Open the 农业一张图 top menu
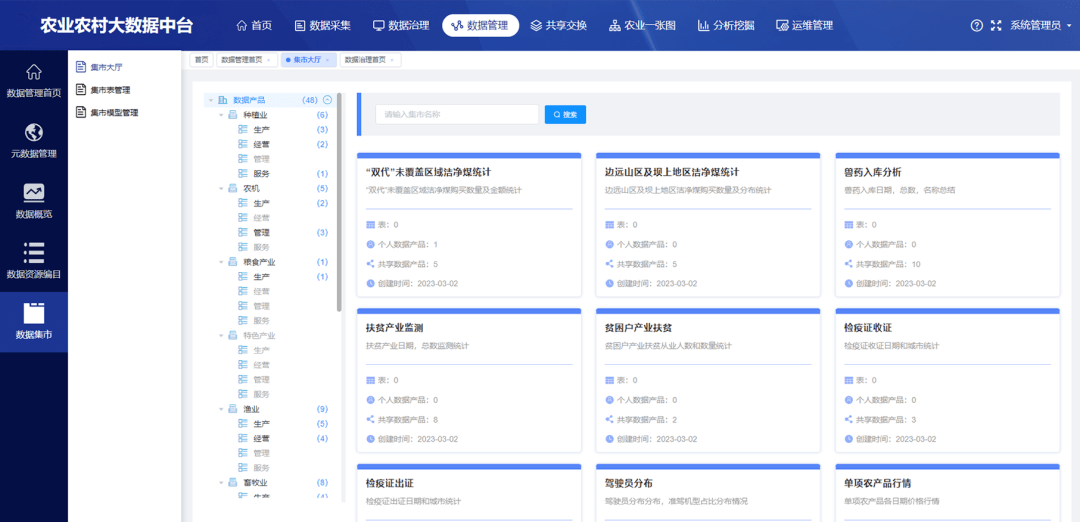 pyautogui.click(x=642, y=25)
